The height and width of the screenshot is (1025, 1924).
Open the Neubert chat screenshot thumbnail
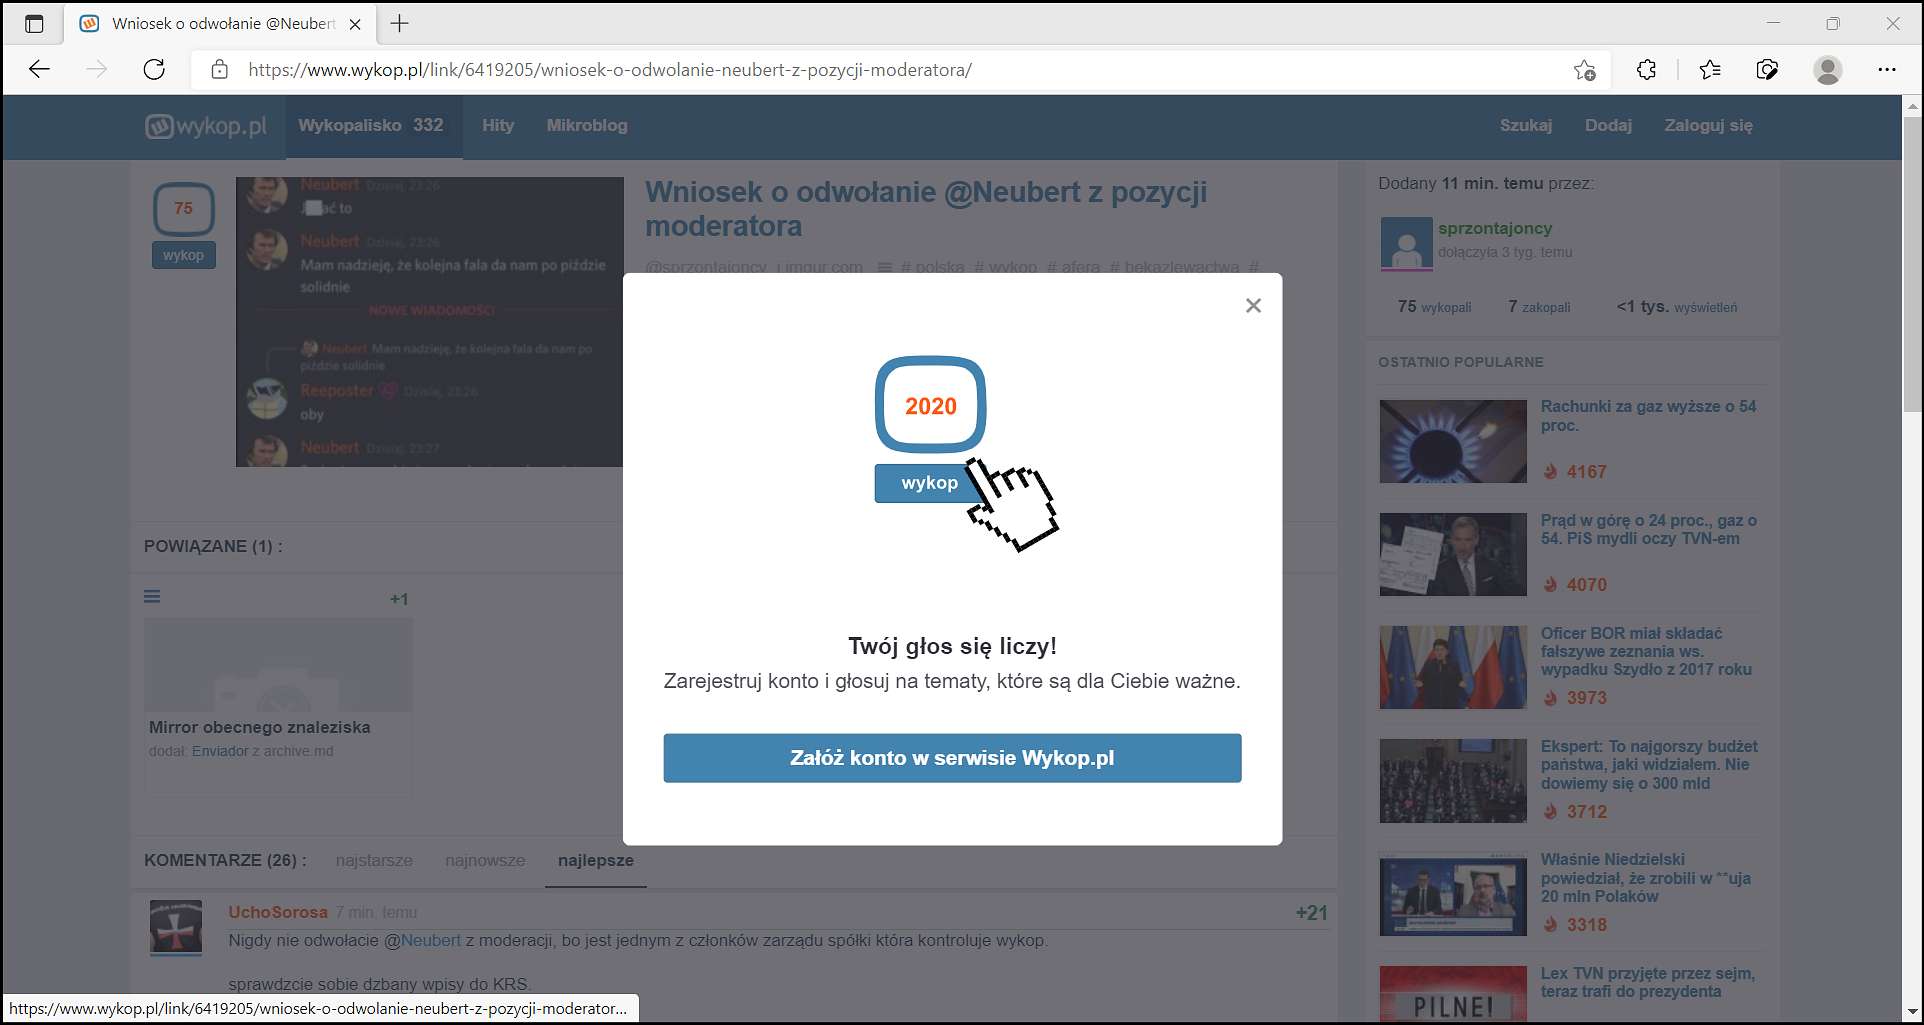pyautogui.click(x=429, y=322)
